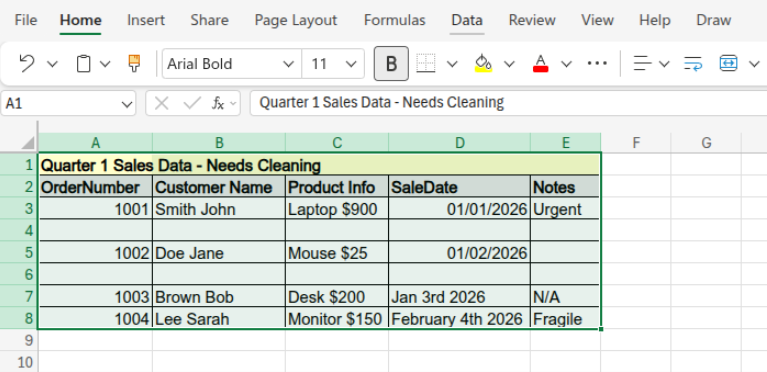
Task: Apply the red font color
Action: pyautogui.click(x=541, y=64)
